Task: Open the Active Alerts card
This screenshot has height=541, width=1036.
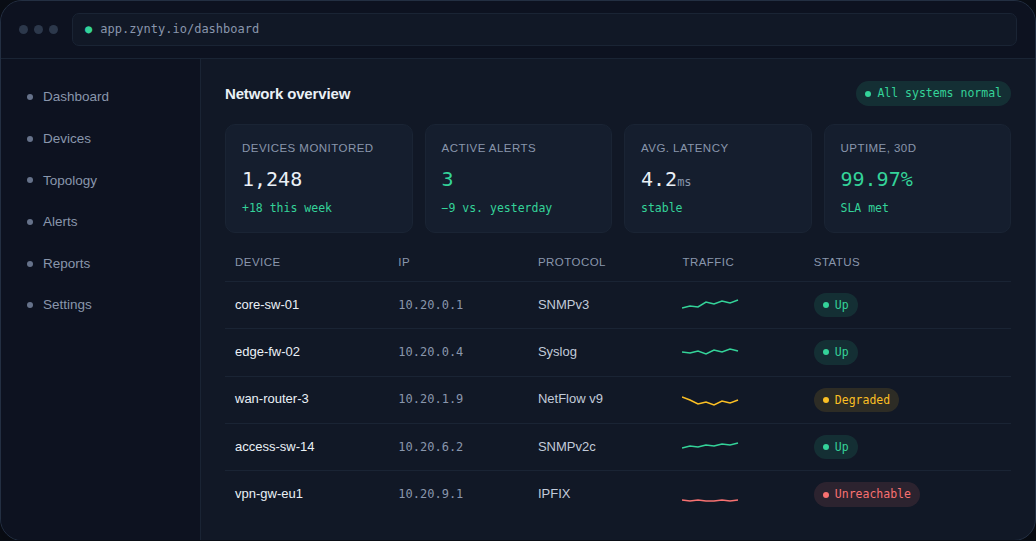Action: (x=518, y=178)
